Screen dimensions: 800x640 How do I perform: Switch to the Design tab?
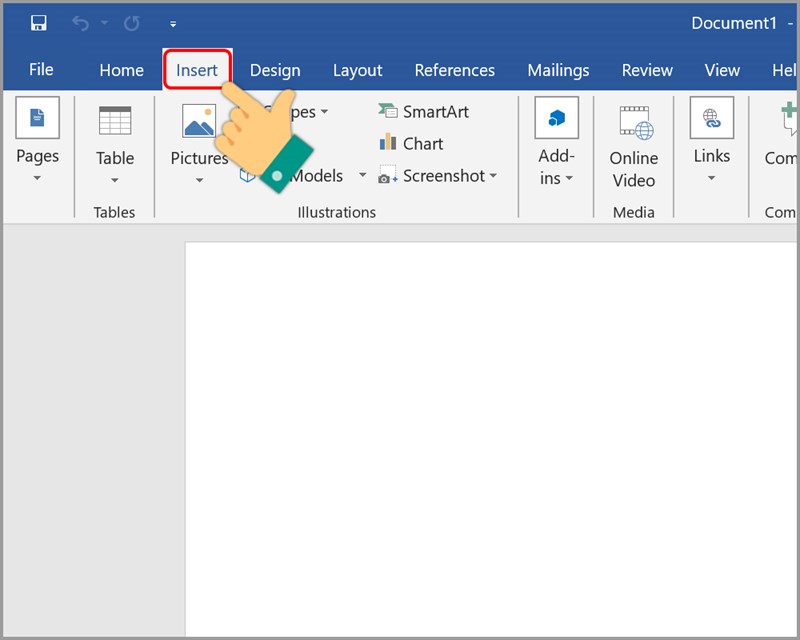pos(275,70)
